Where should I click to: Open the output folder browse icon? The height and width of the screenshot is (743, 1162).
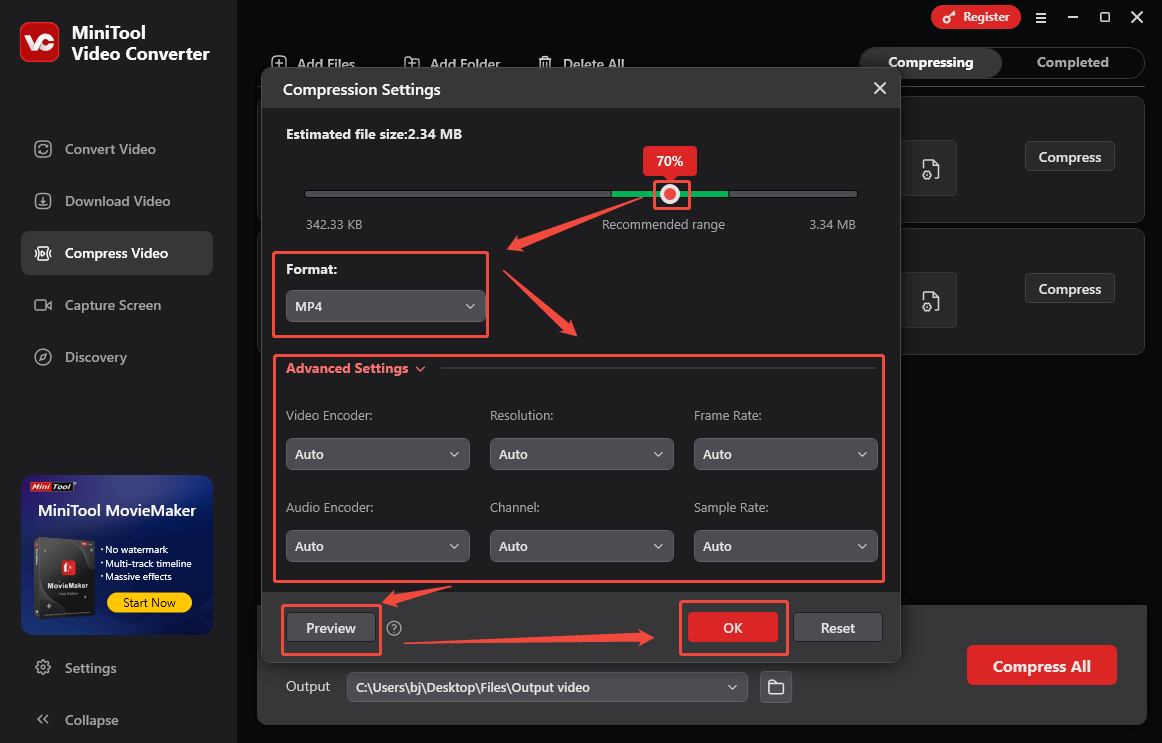pyautogui.click(x=775, y=687)
